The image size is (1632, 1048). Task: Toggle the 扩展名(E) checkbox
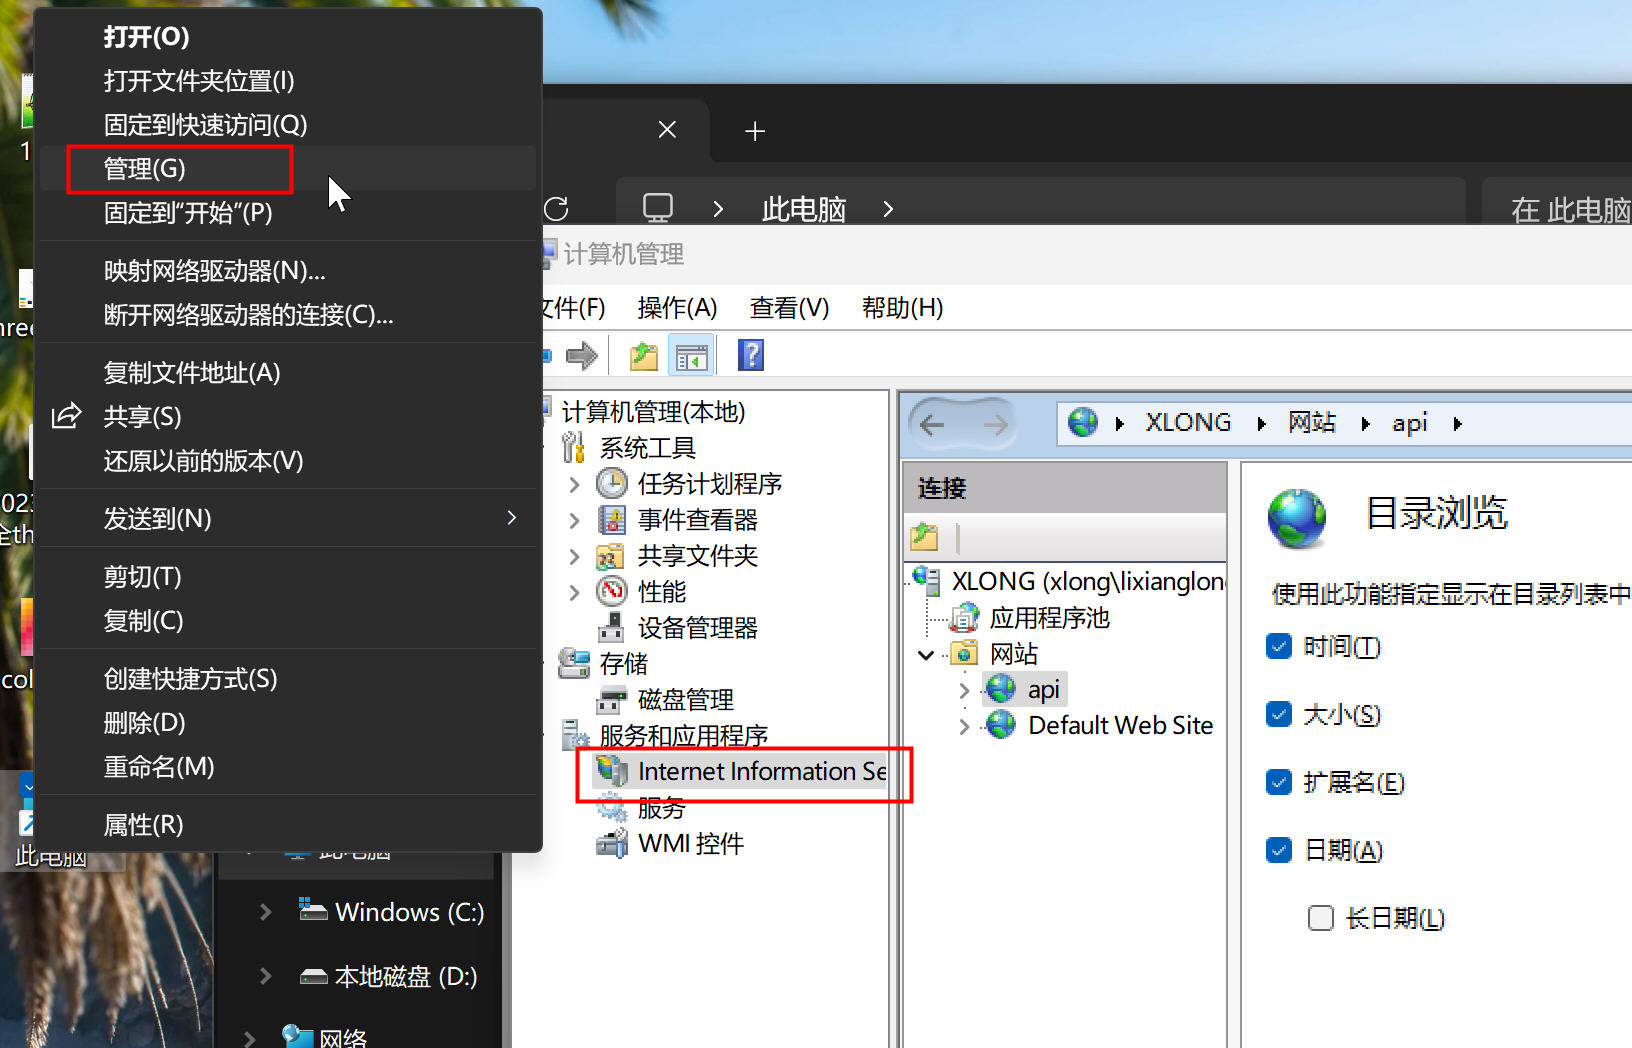click(x=1279, y=782)
